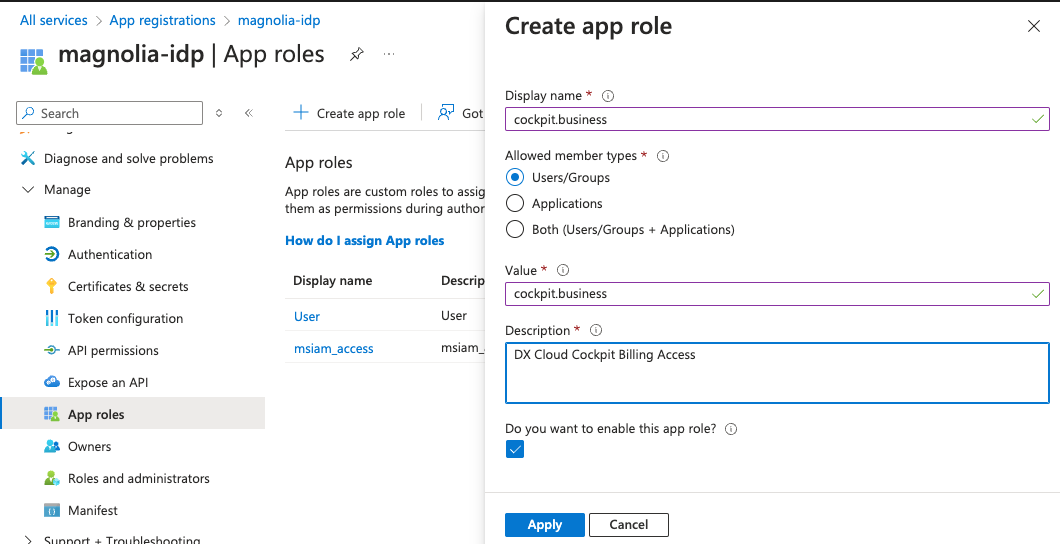Open Token configuration
Screen dimensions: 1060x544
pyautogui.click(x=125, y=318)
